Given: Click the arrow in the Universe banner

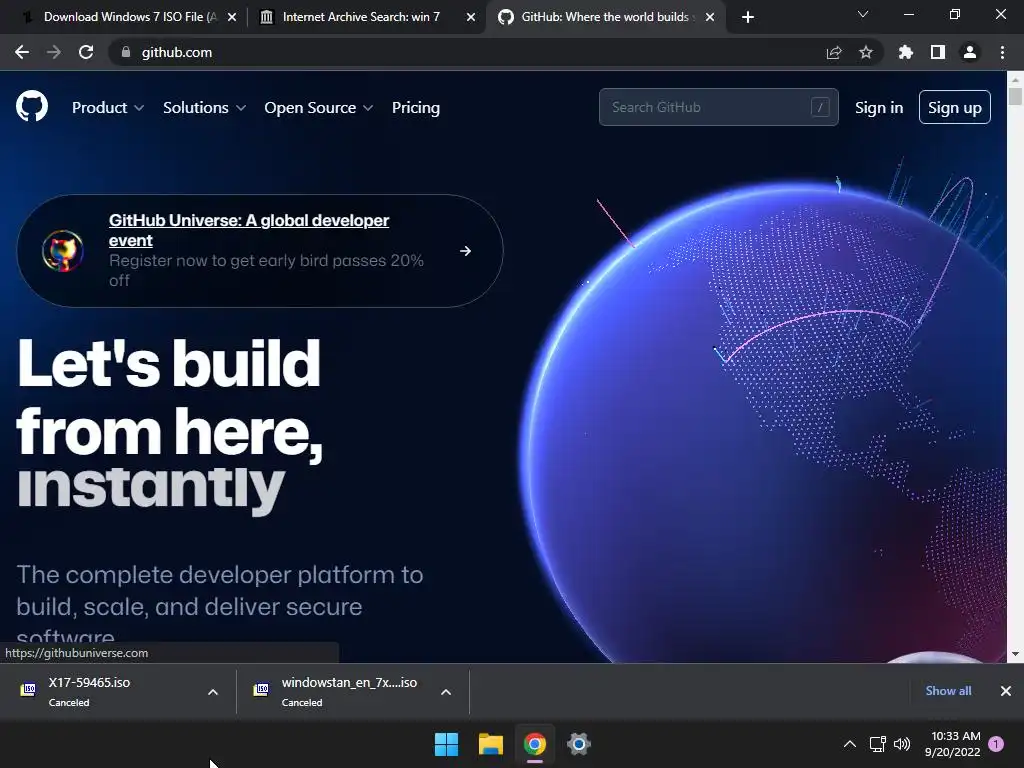Looking at the screenshot, I should (x=466, y=251).
